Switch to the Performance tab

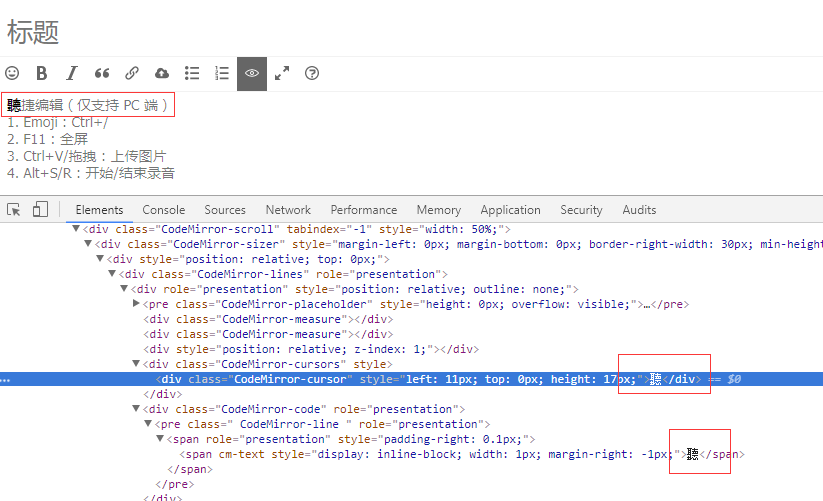pyautogui.click(x=364, y=210)
